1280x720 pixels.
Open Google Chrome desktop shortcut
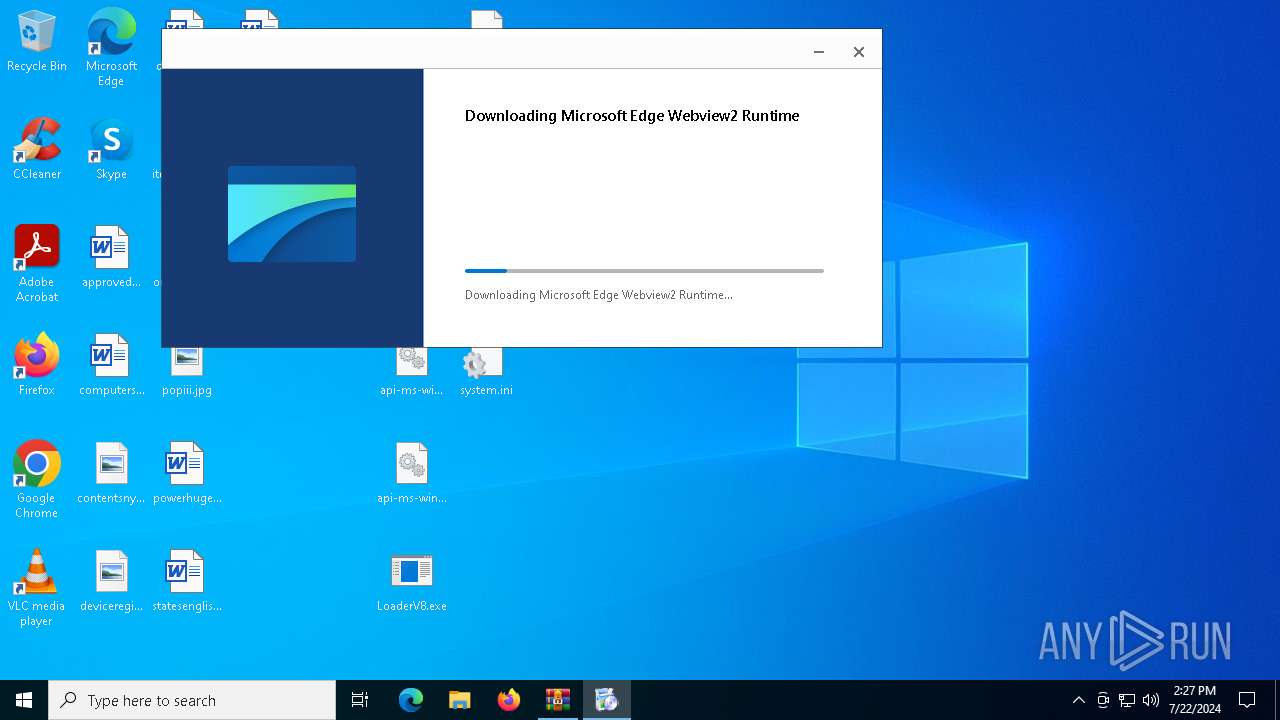tap(37, 480)
